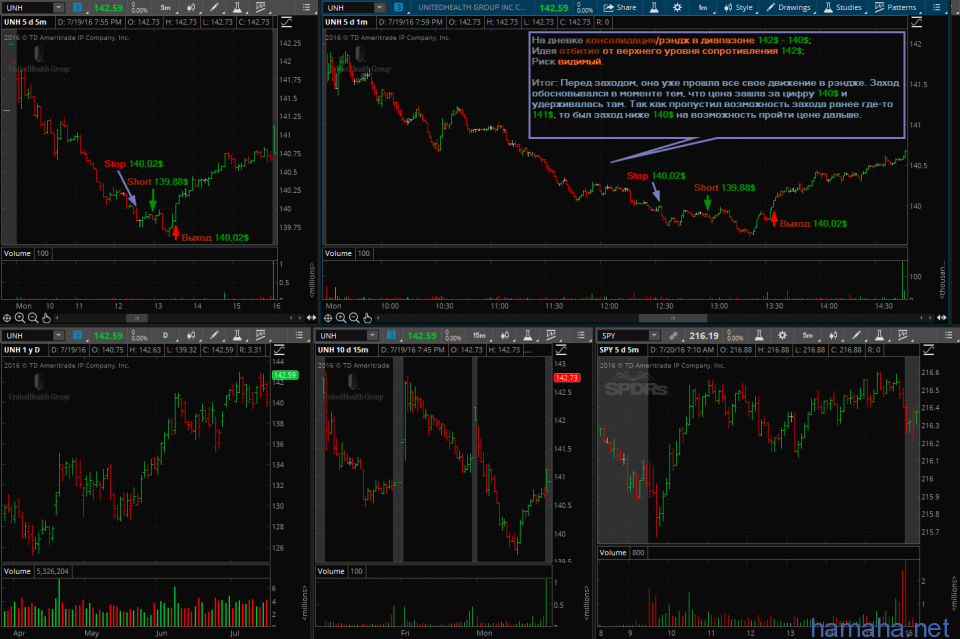960x639 pixels.
Task: Open patterns icon in UNH 5m panel
Action: (261, 7)
